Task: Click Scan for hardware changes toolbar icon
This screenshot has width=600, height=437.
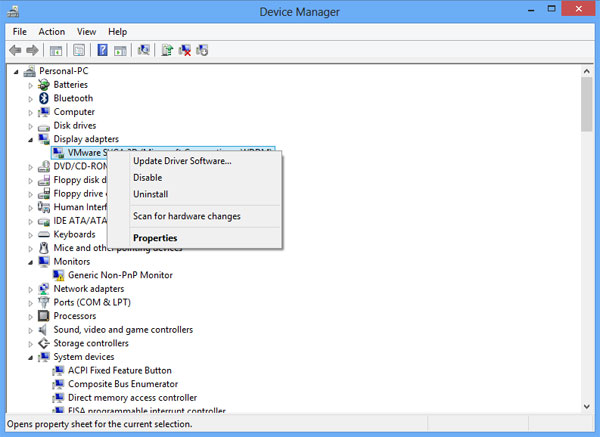Action: [x=144, y=50]
